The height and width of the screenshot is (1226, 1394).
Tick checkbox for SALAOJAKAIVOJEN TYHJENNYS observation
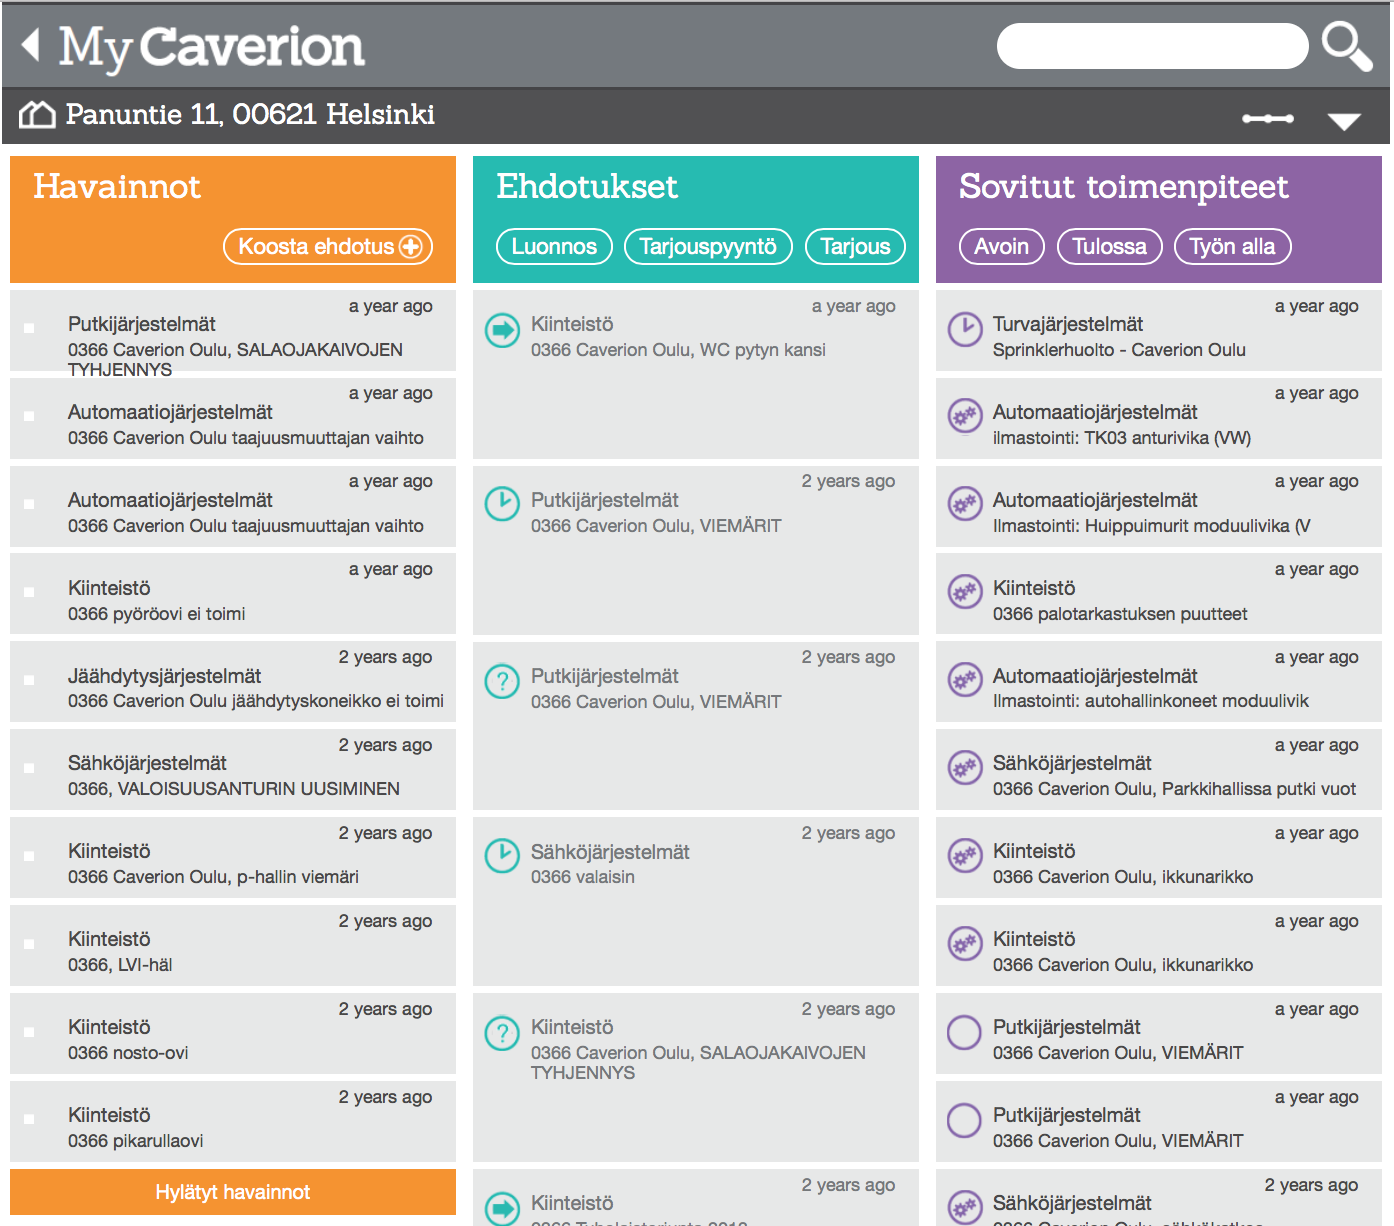pyautogui.click(x=29, y=328)
